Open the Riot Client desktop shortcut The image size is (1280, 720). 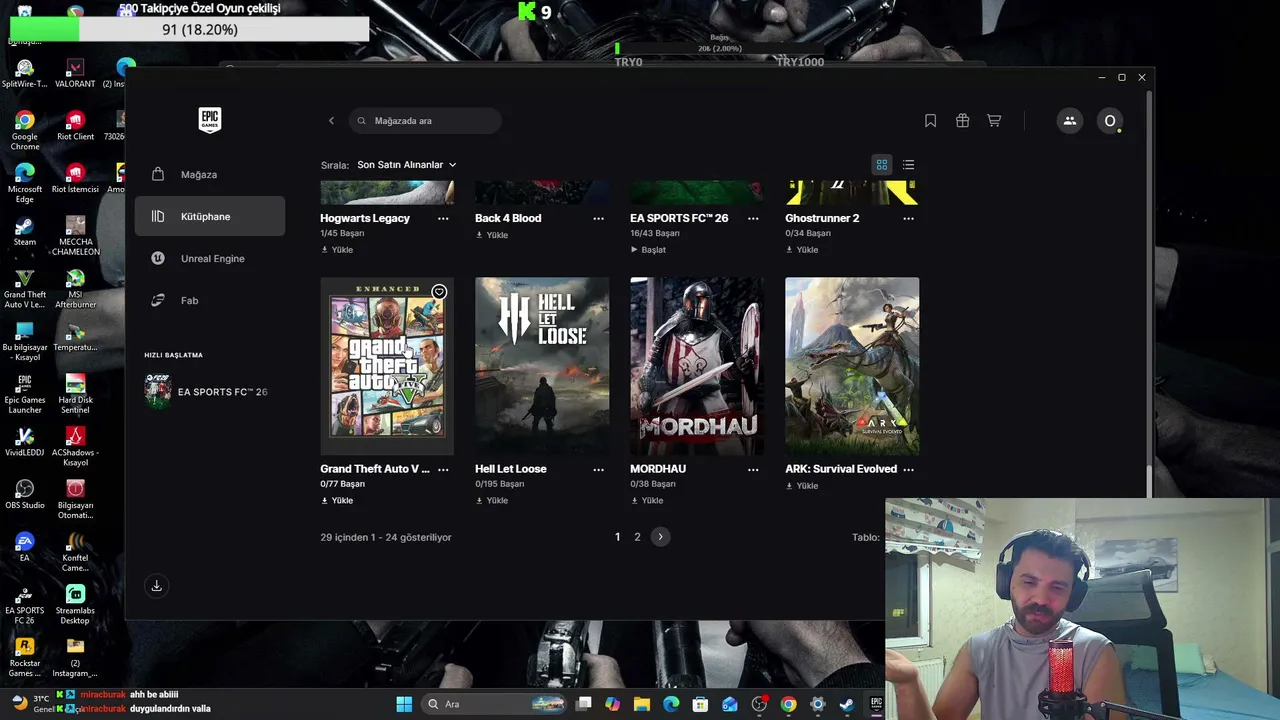coord(75,126)
